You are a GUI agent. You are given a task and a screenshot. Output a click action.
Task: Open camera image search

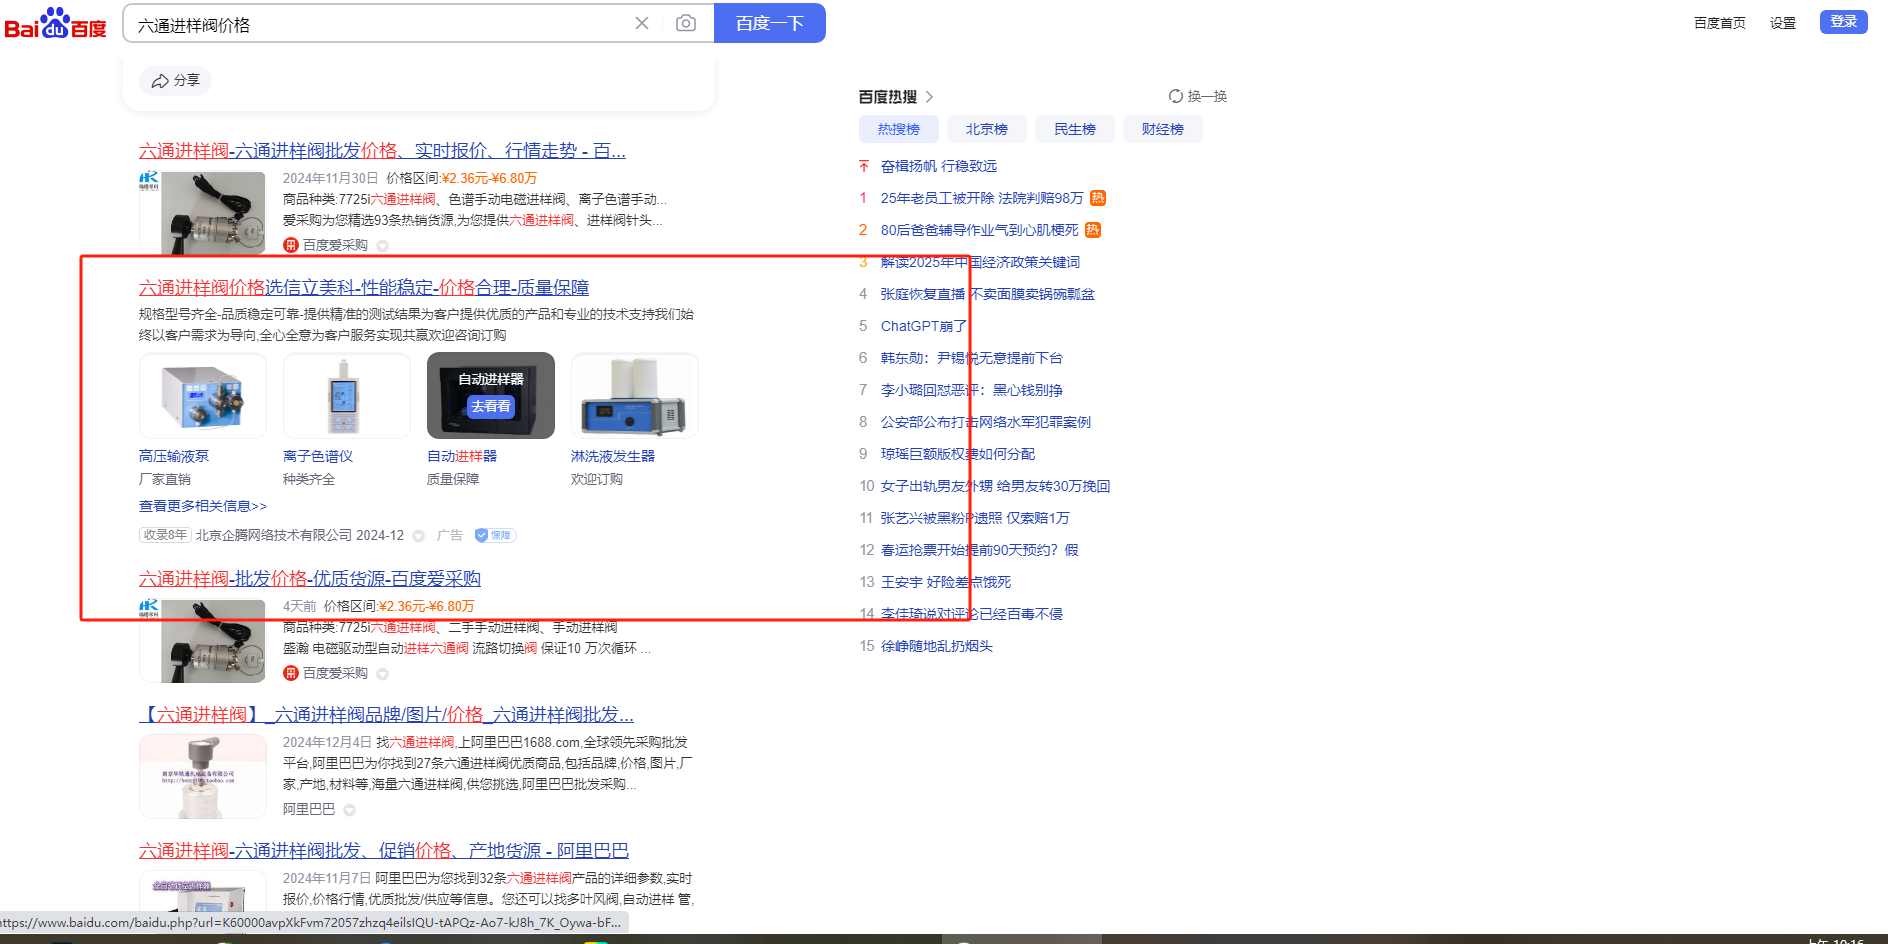[686, 23]
